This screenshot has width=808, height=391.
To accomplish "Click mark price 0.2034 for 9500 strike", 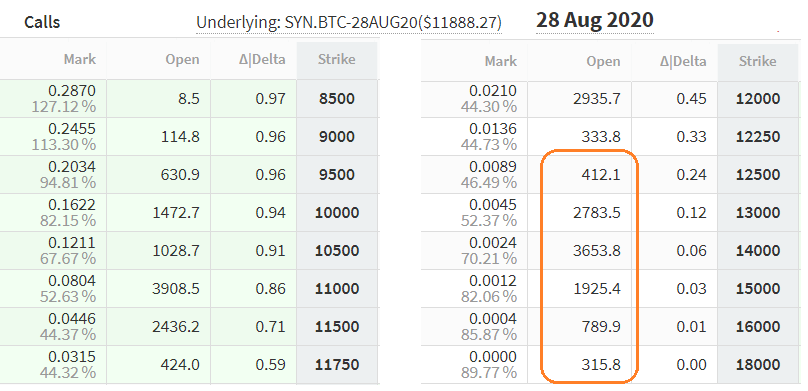I will tap(72, 167).
